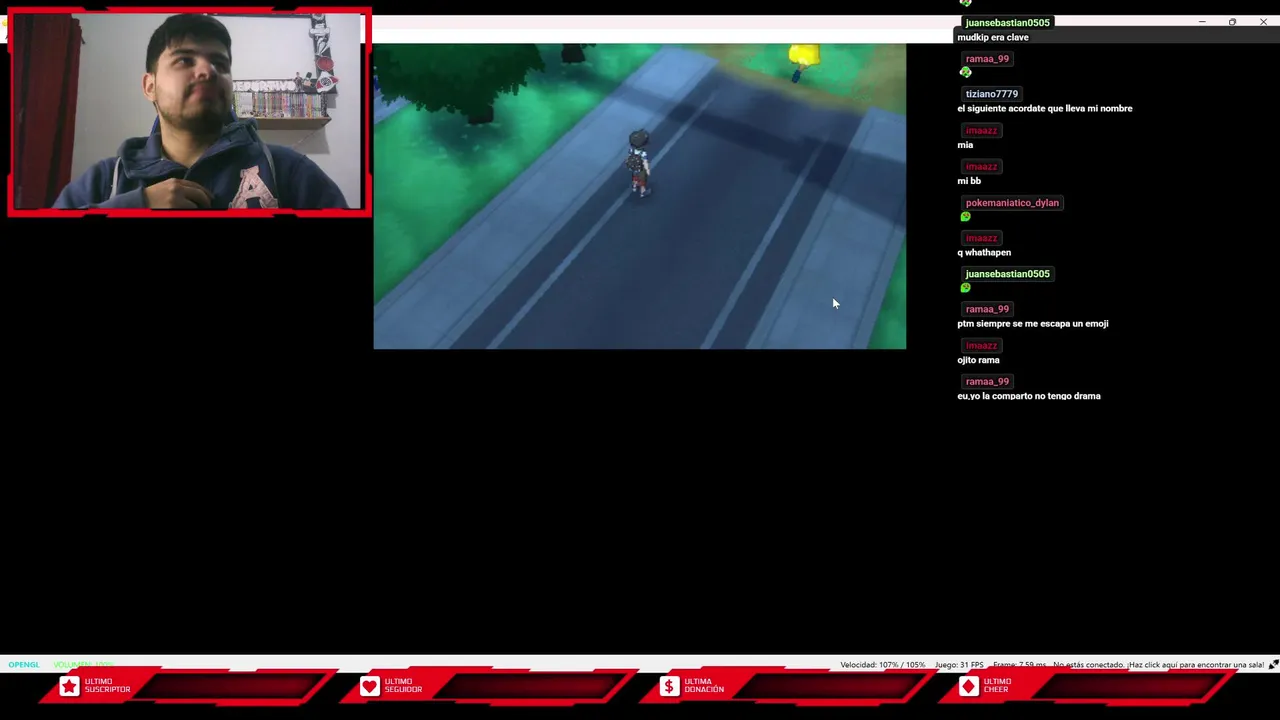Close the emulator window

(x=1263, y=22)
